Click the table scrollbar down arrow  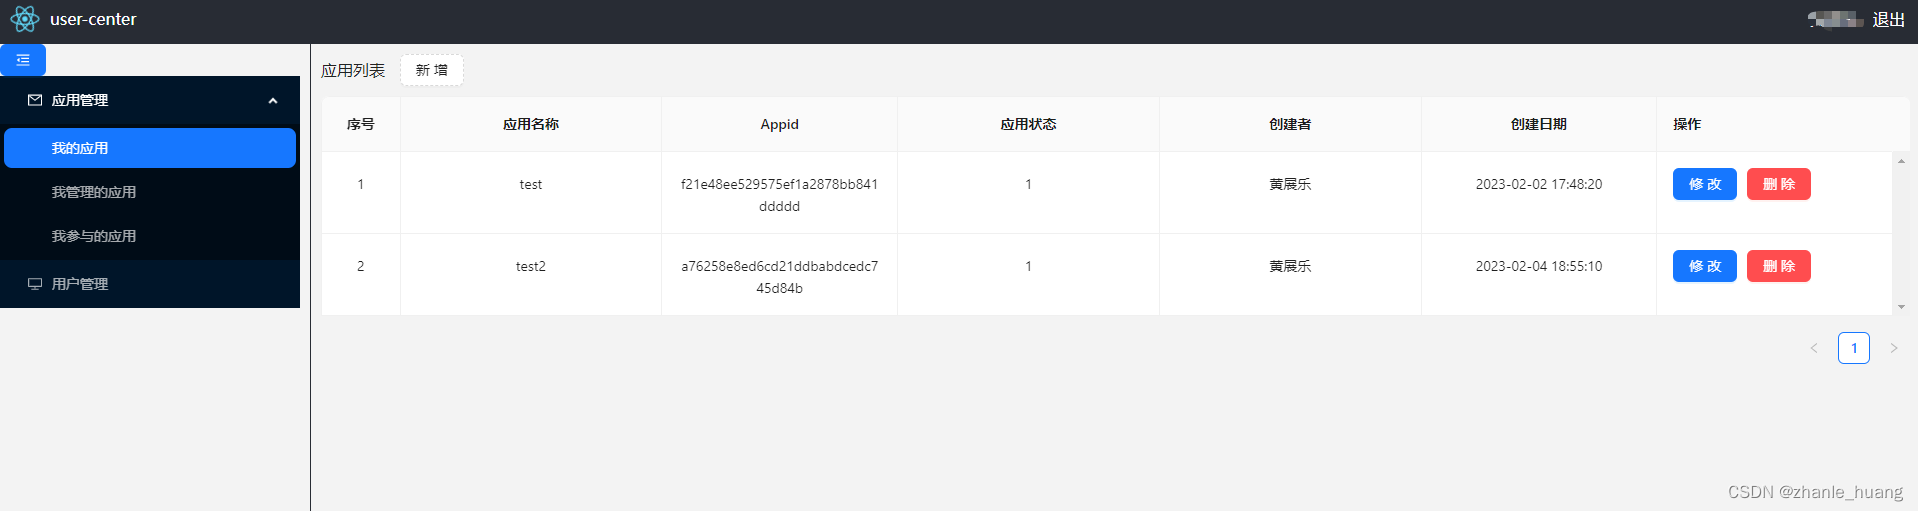click(1901, 307)
